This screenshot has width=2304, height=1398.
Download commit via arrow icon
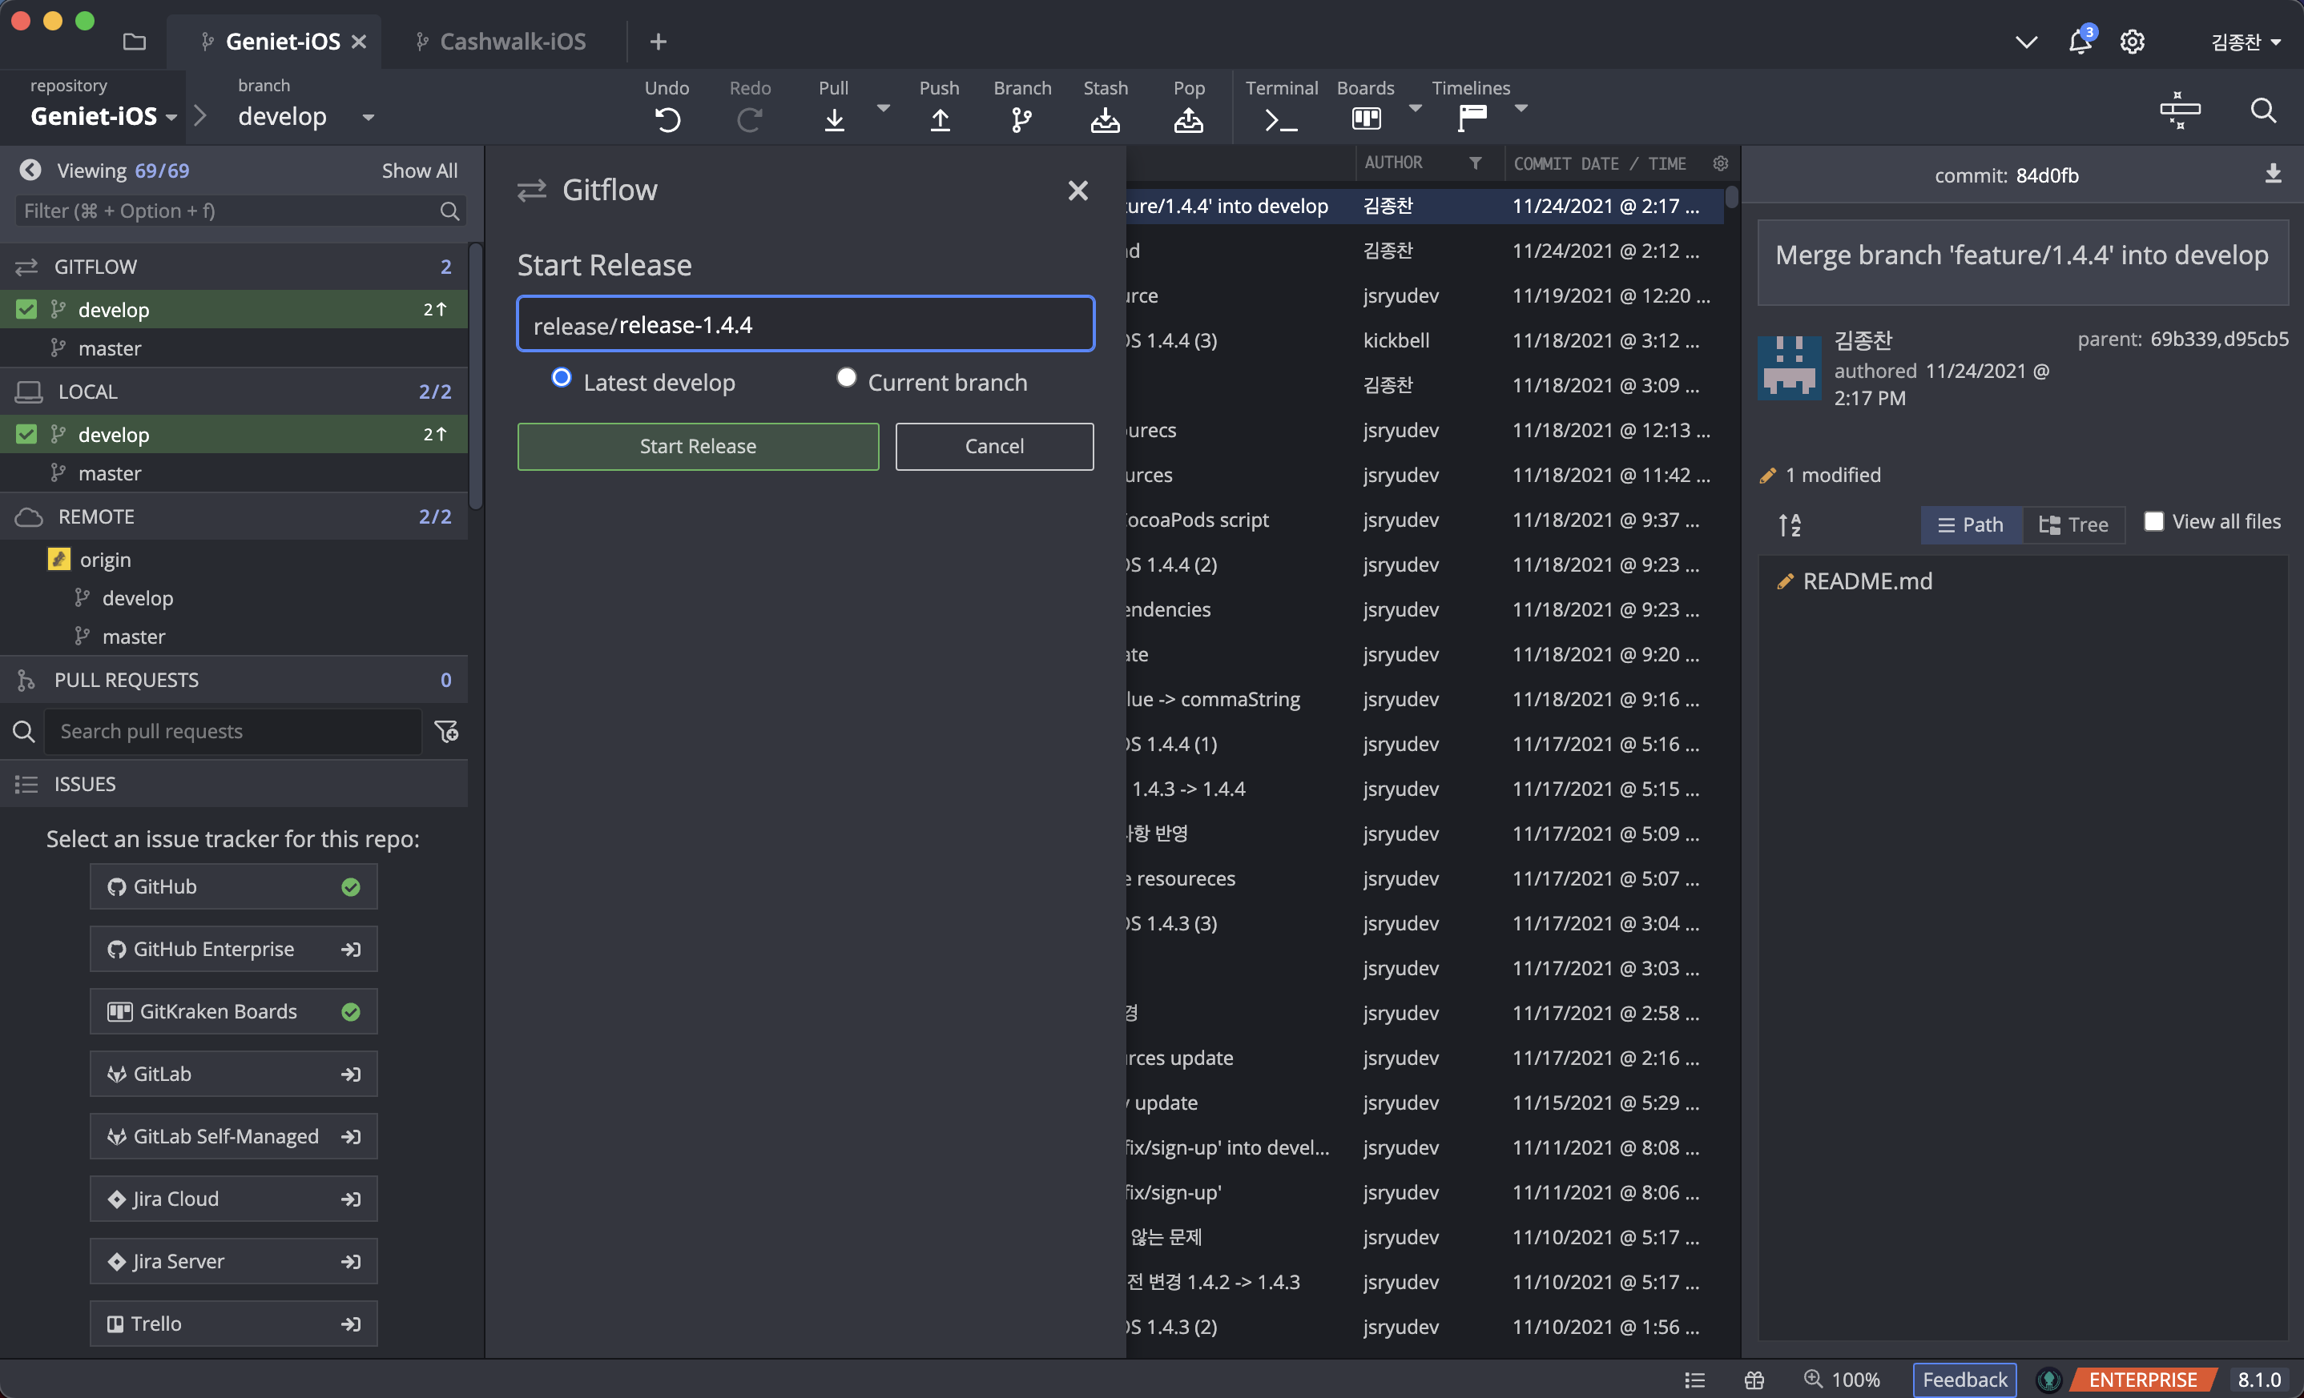click(x=2272, y=174)
